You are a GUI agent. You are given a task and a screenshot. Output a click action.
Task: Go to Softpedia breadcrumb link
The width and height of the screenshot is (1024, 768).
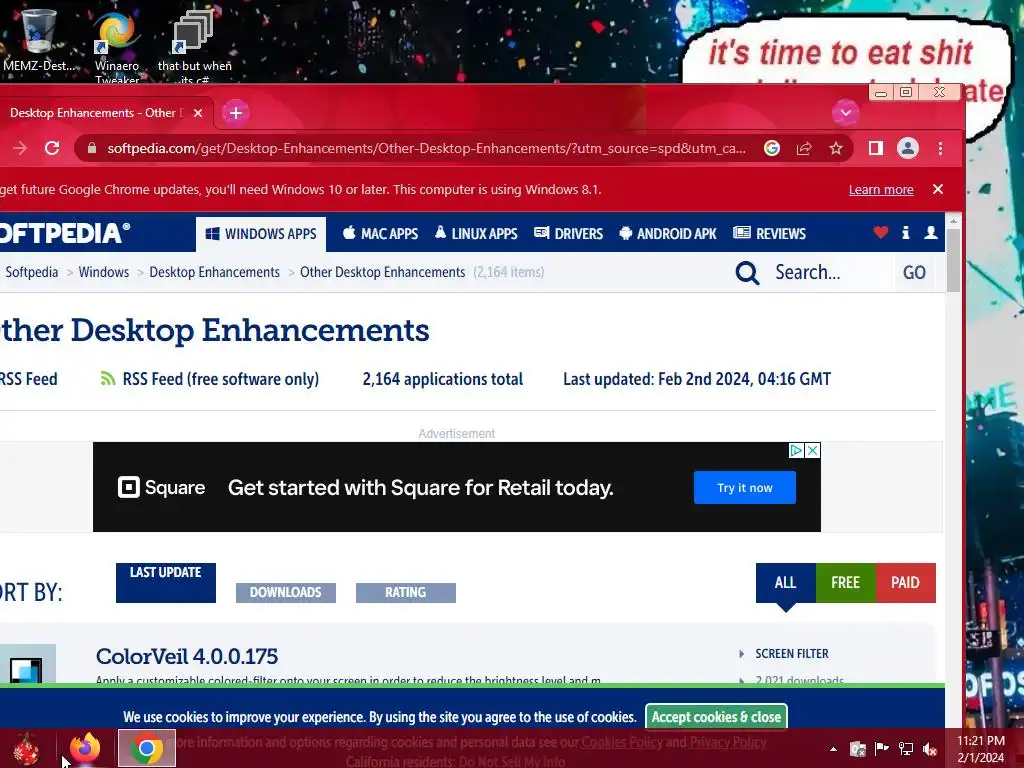[x=31, y=272]
